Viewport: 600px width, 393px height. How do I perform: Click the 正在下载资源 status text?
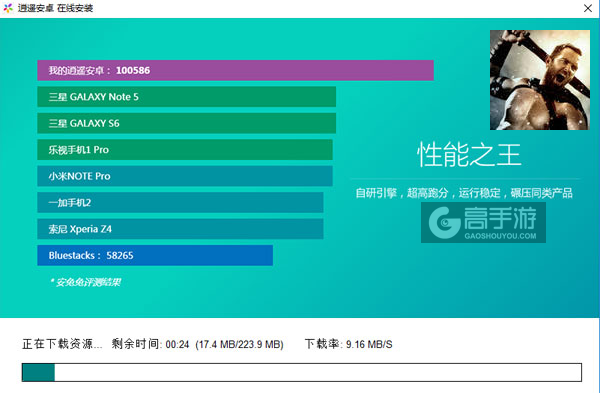pyautogui.click(x=62, y=344)
